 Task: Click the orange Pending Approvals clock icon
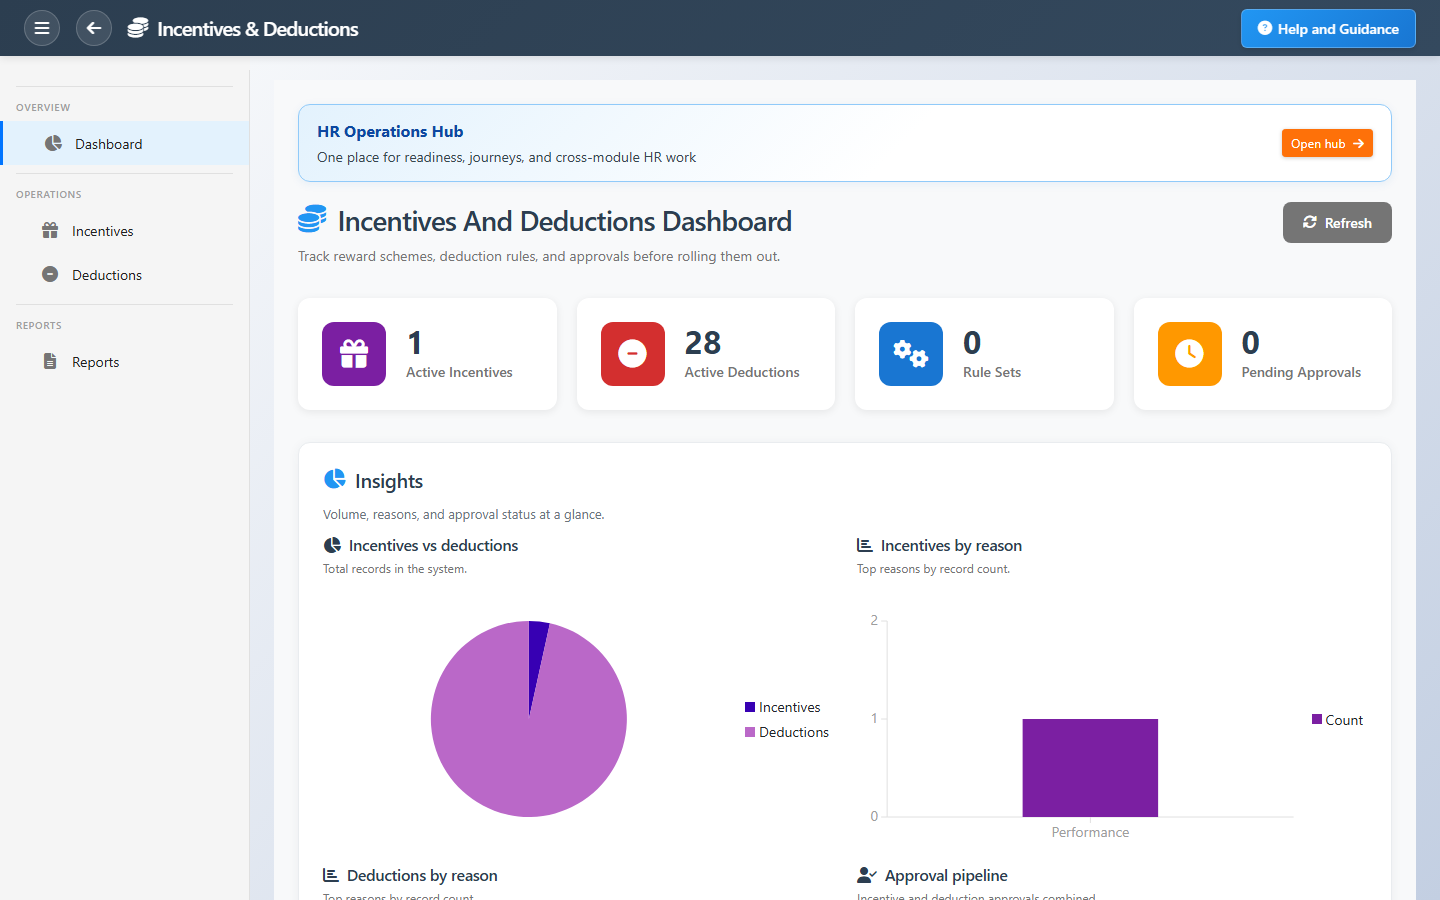[x=1189, y=354]
